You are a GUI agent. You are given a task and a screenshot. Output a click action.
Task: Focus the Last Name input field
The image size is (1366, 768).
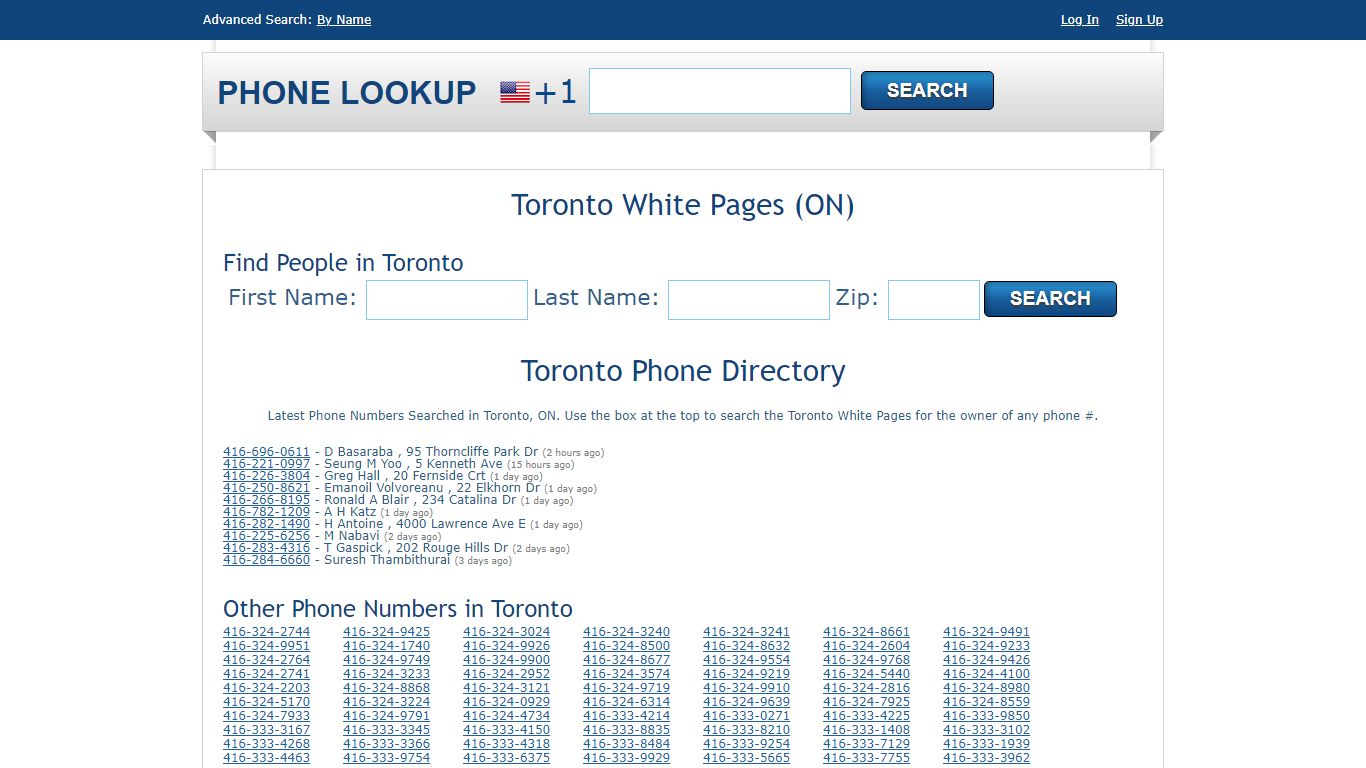tap(749, 300)
